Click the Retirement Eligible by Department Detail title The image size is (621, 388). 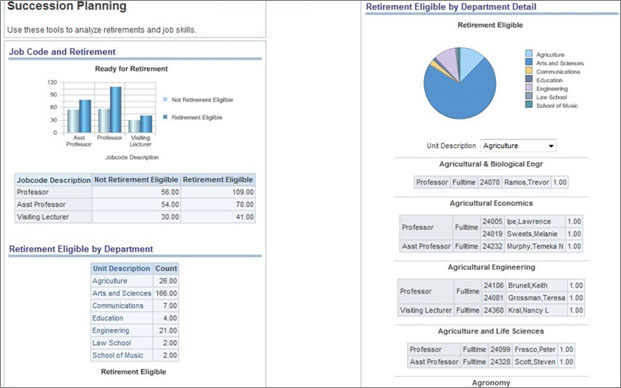(x=451, y=7)
